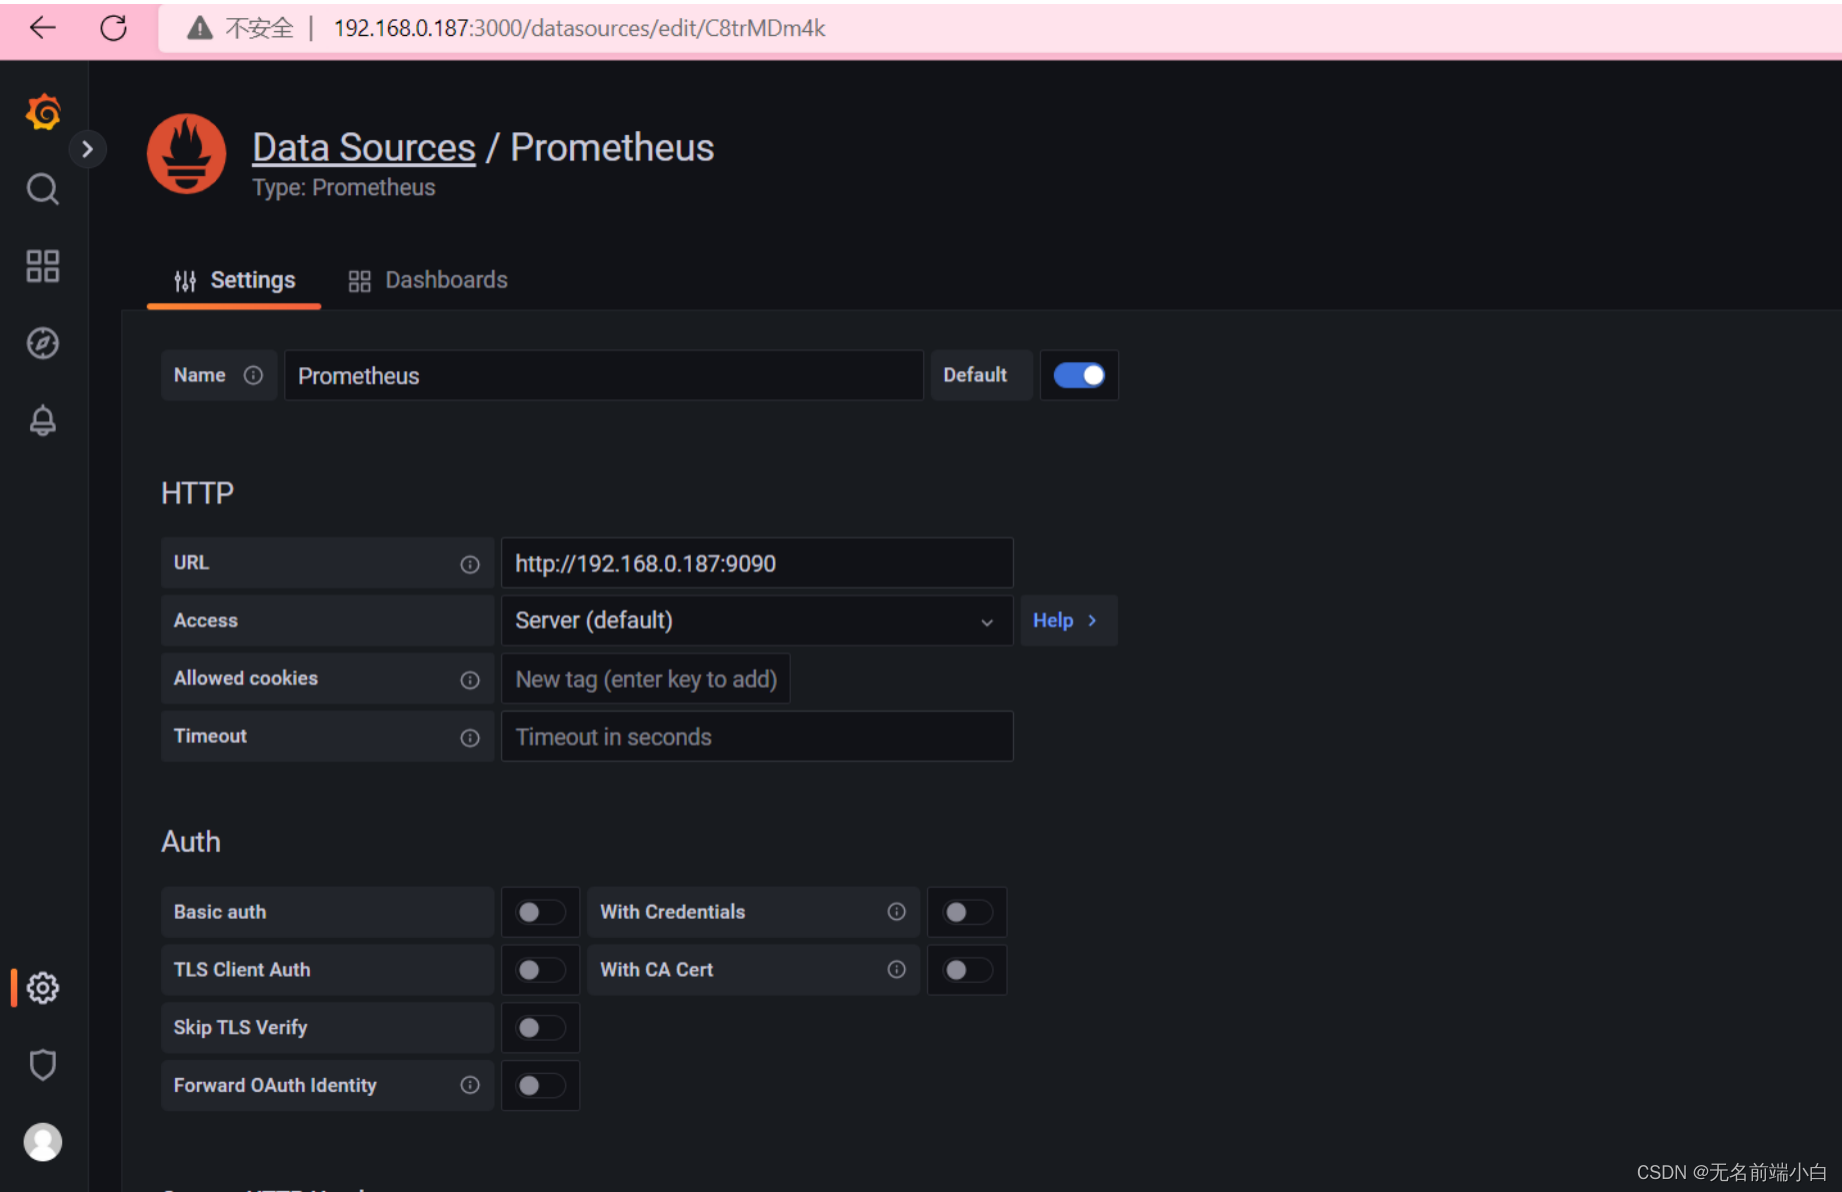Open the Data Sources breadcrumb link
This screenshot has width=1842, height=1192.
(364, 148)
